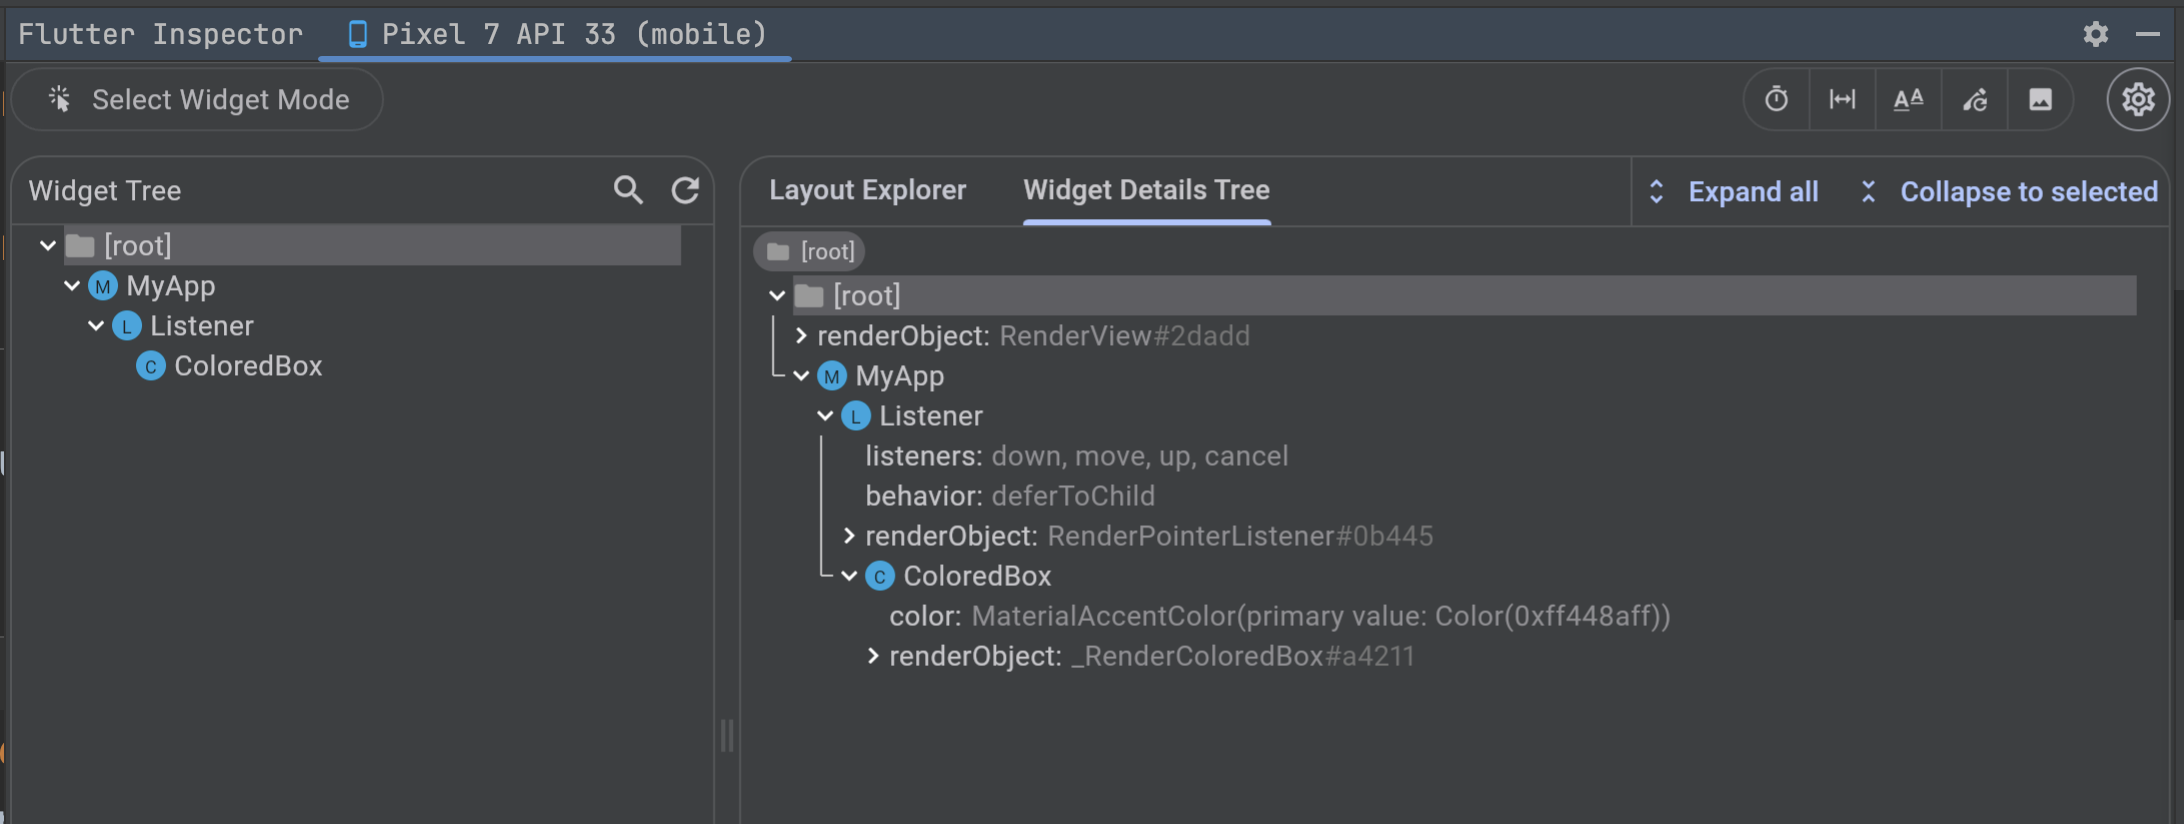The width and height of the screenshot is (2184, 824).
Task: Open inspector settings gear in toolbar
Action: tap(2138, 99)
